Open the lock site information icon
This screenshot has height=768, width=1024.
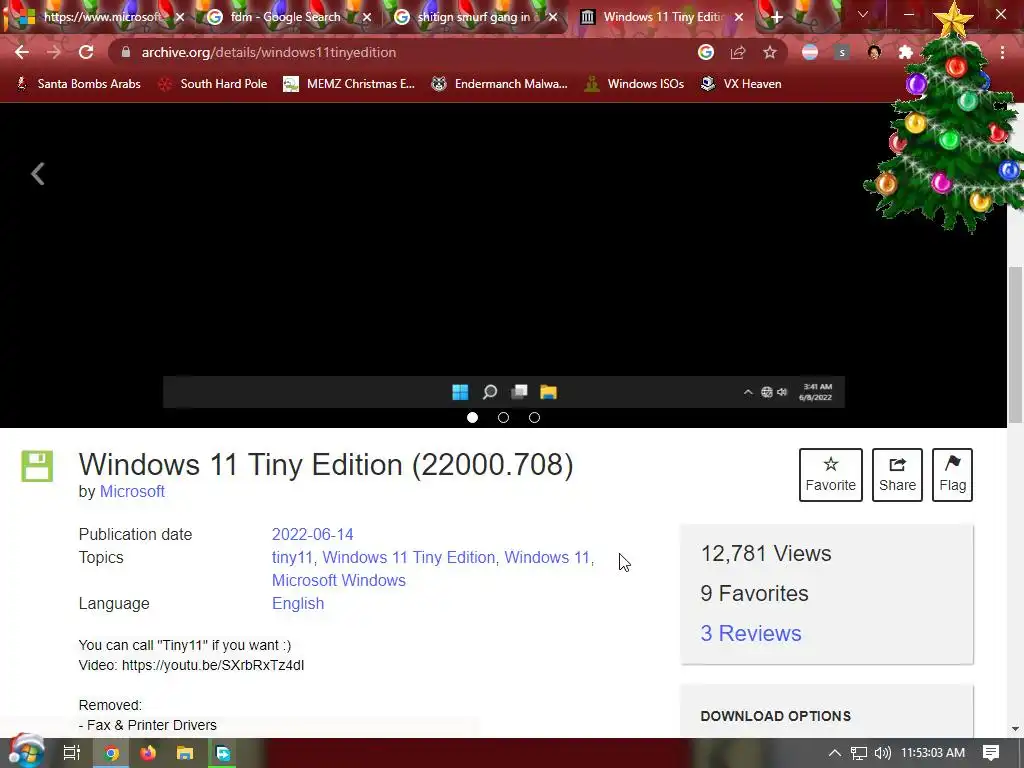pos(126,52)
